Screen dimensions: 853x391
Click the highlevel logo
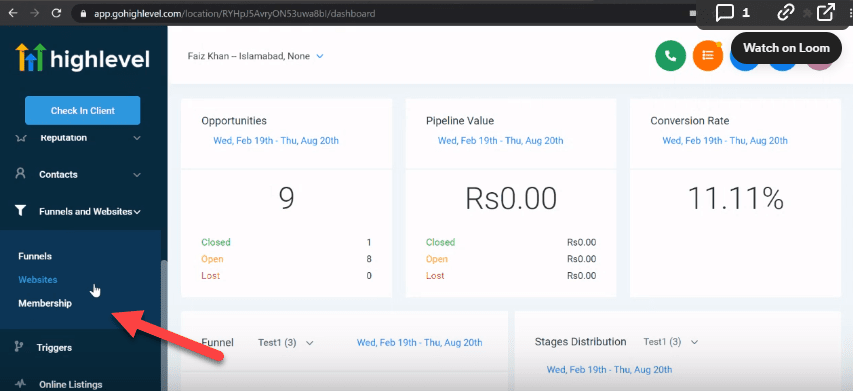[82, 58]
